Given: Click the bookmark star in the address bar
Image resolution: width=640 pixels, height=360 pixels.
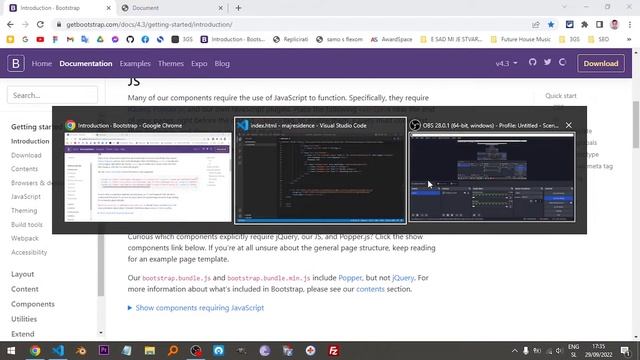Looking at the screenshot, I should point(551,24).
